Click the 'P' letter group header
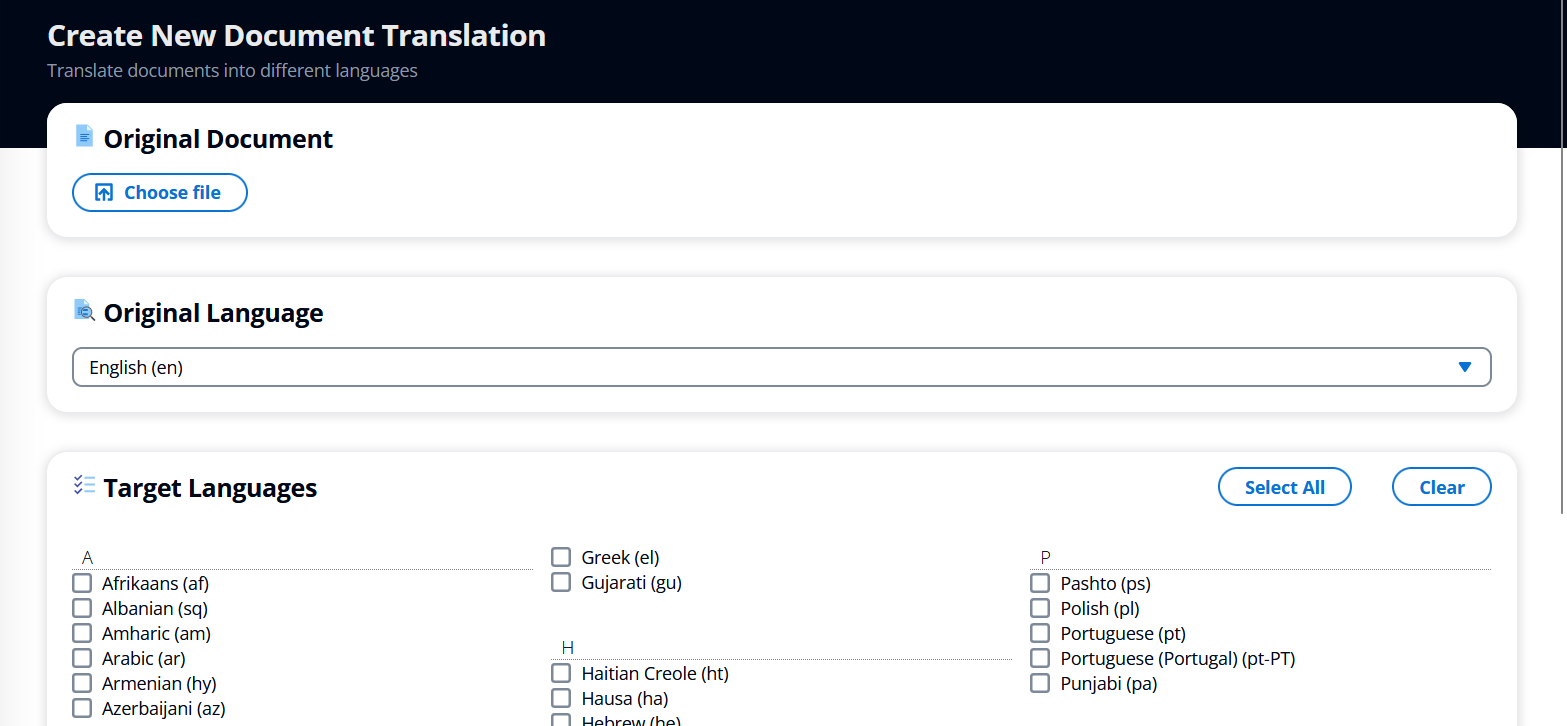 click(1046, 557)
